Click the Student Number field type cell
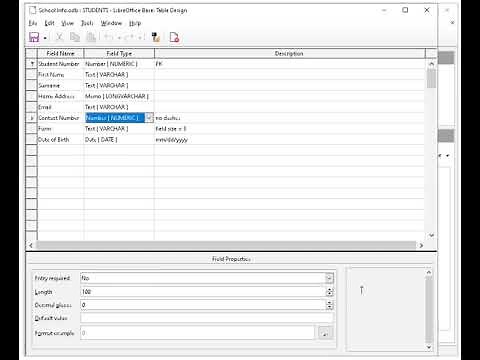The height and width of the screenshot is (360, 480). tap(119, 64)
